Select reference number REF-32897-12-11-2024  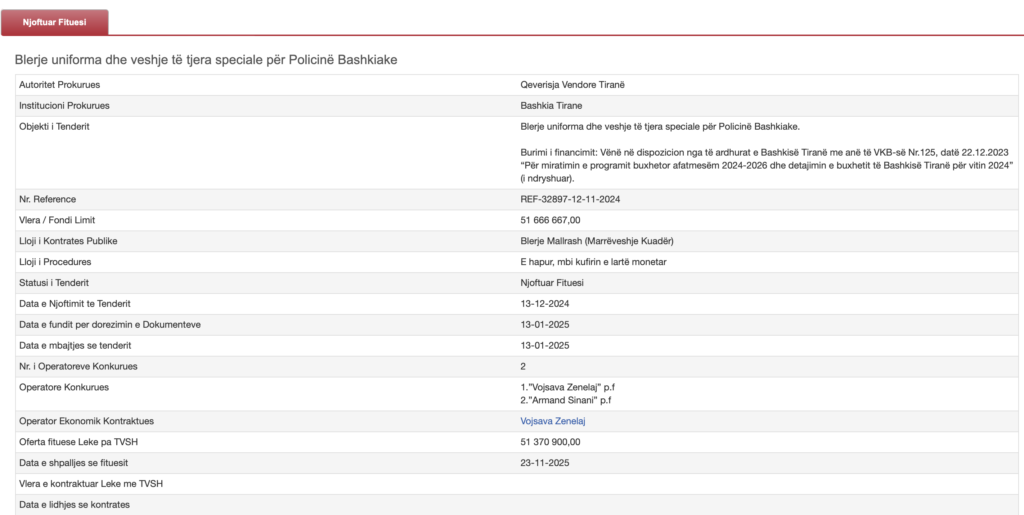coord(570,199)
